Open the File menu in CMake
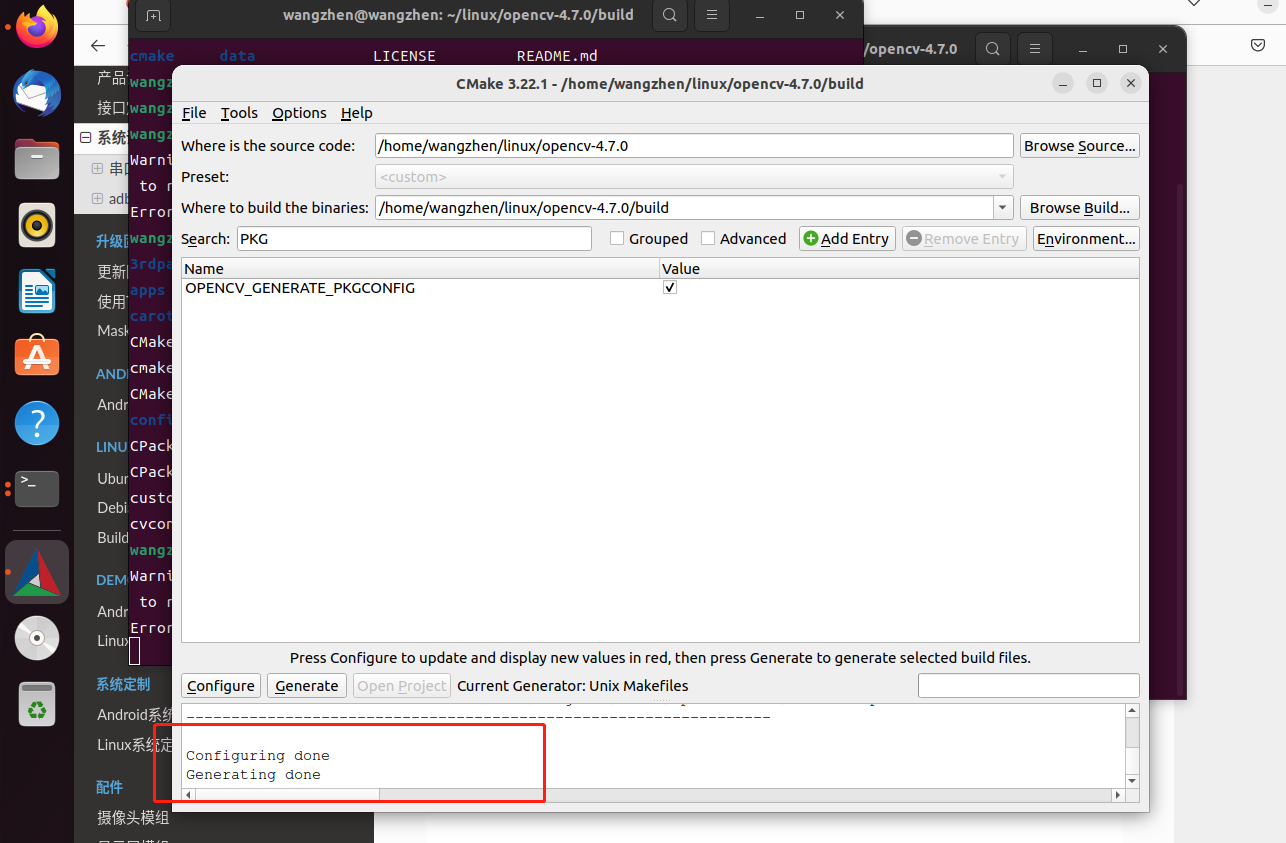1286x843 pixels. 194,113
